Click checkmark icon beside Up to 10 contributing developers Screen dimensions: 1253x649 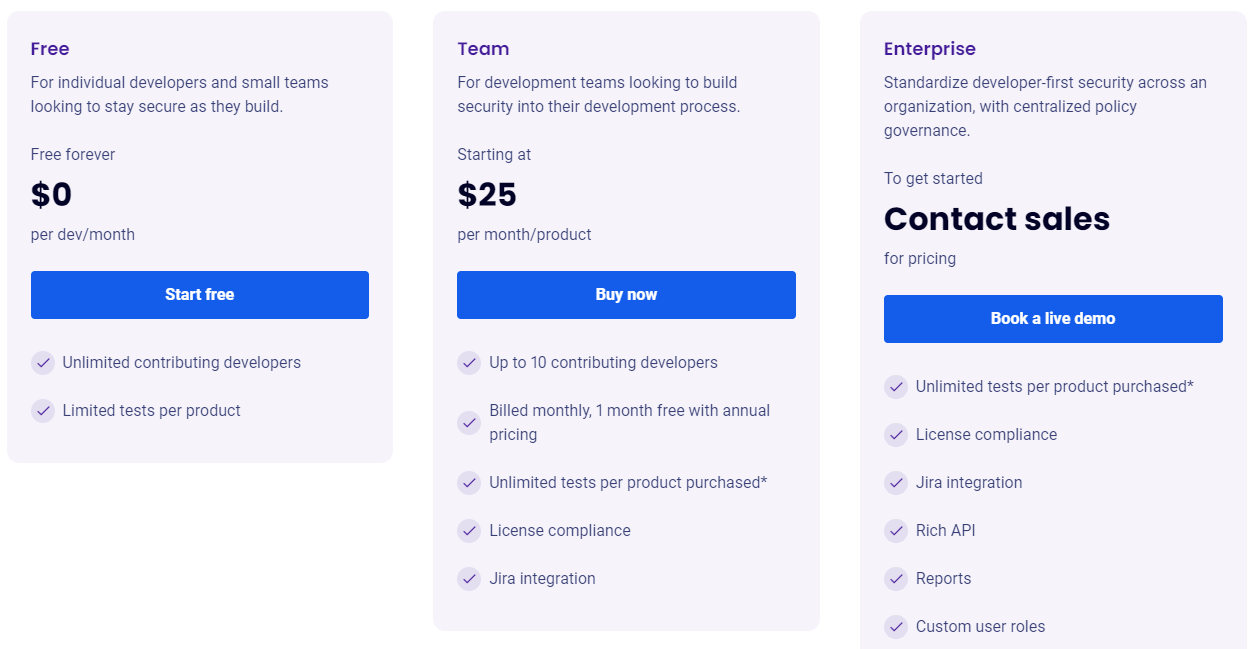(469, 363)
